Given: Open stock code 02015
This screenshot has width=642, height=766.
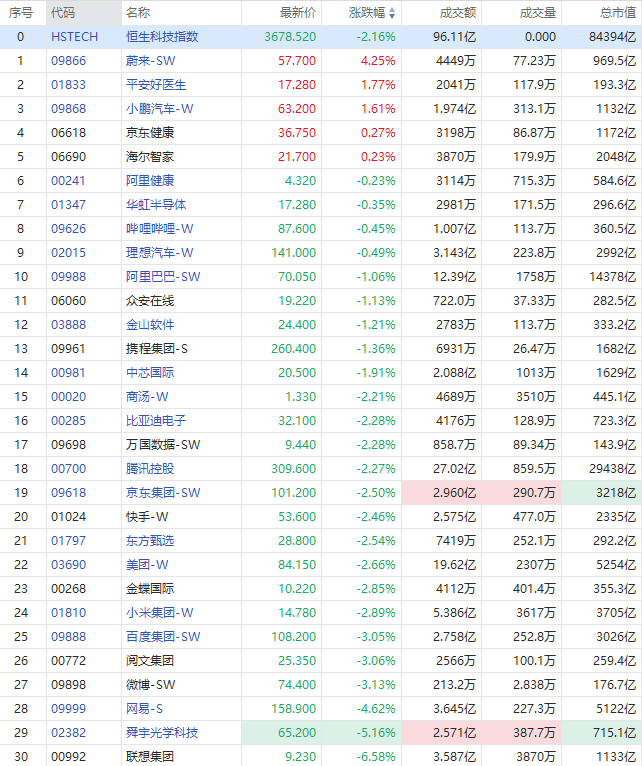Looking at the screenshot, I should tap(68, 253).
